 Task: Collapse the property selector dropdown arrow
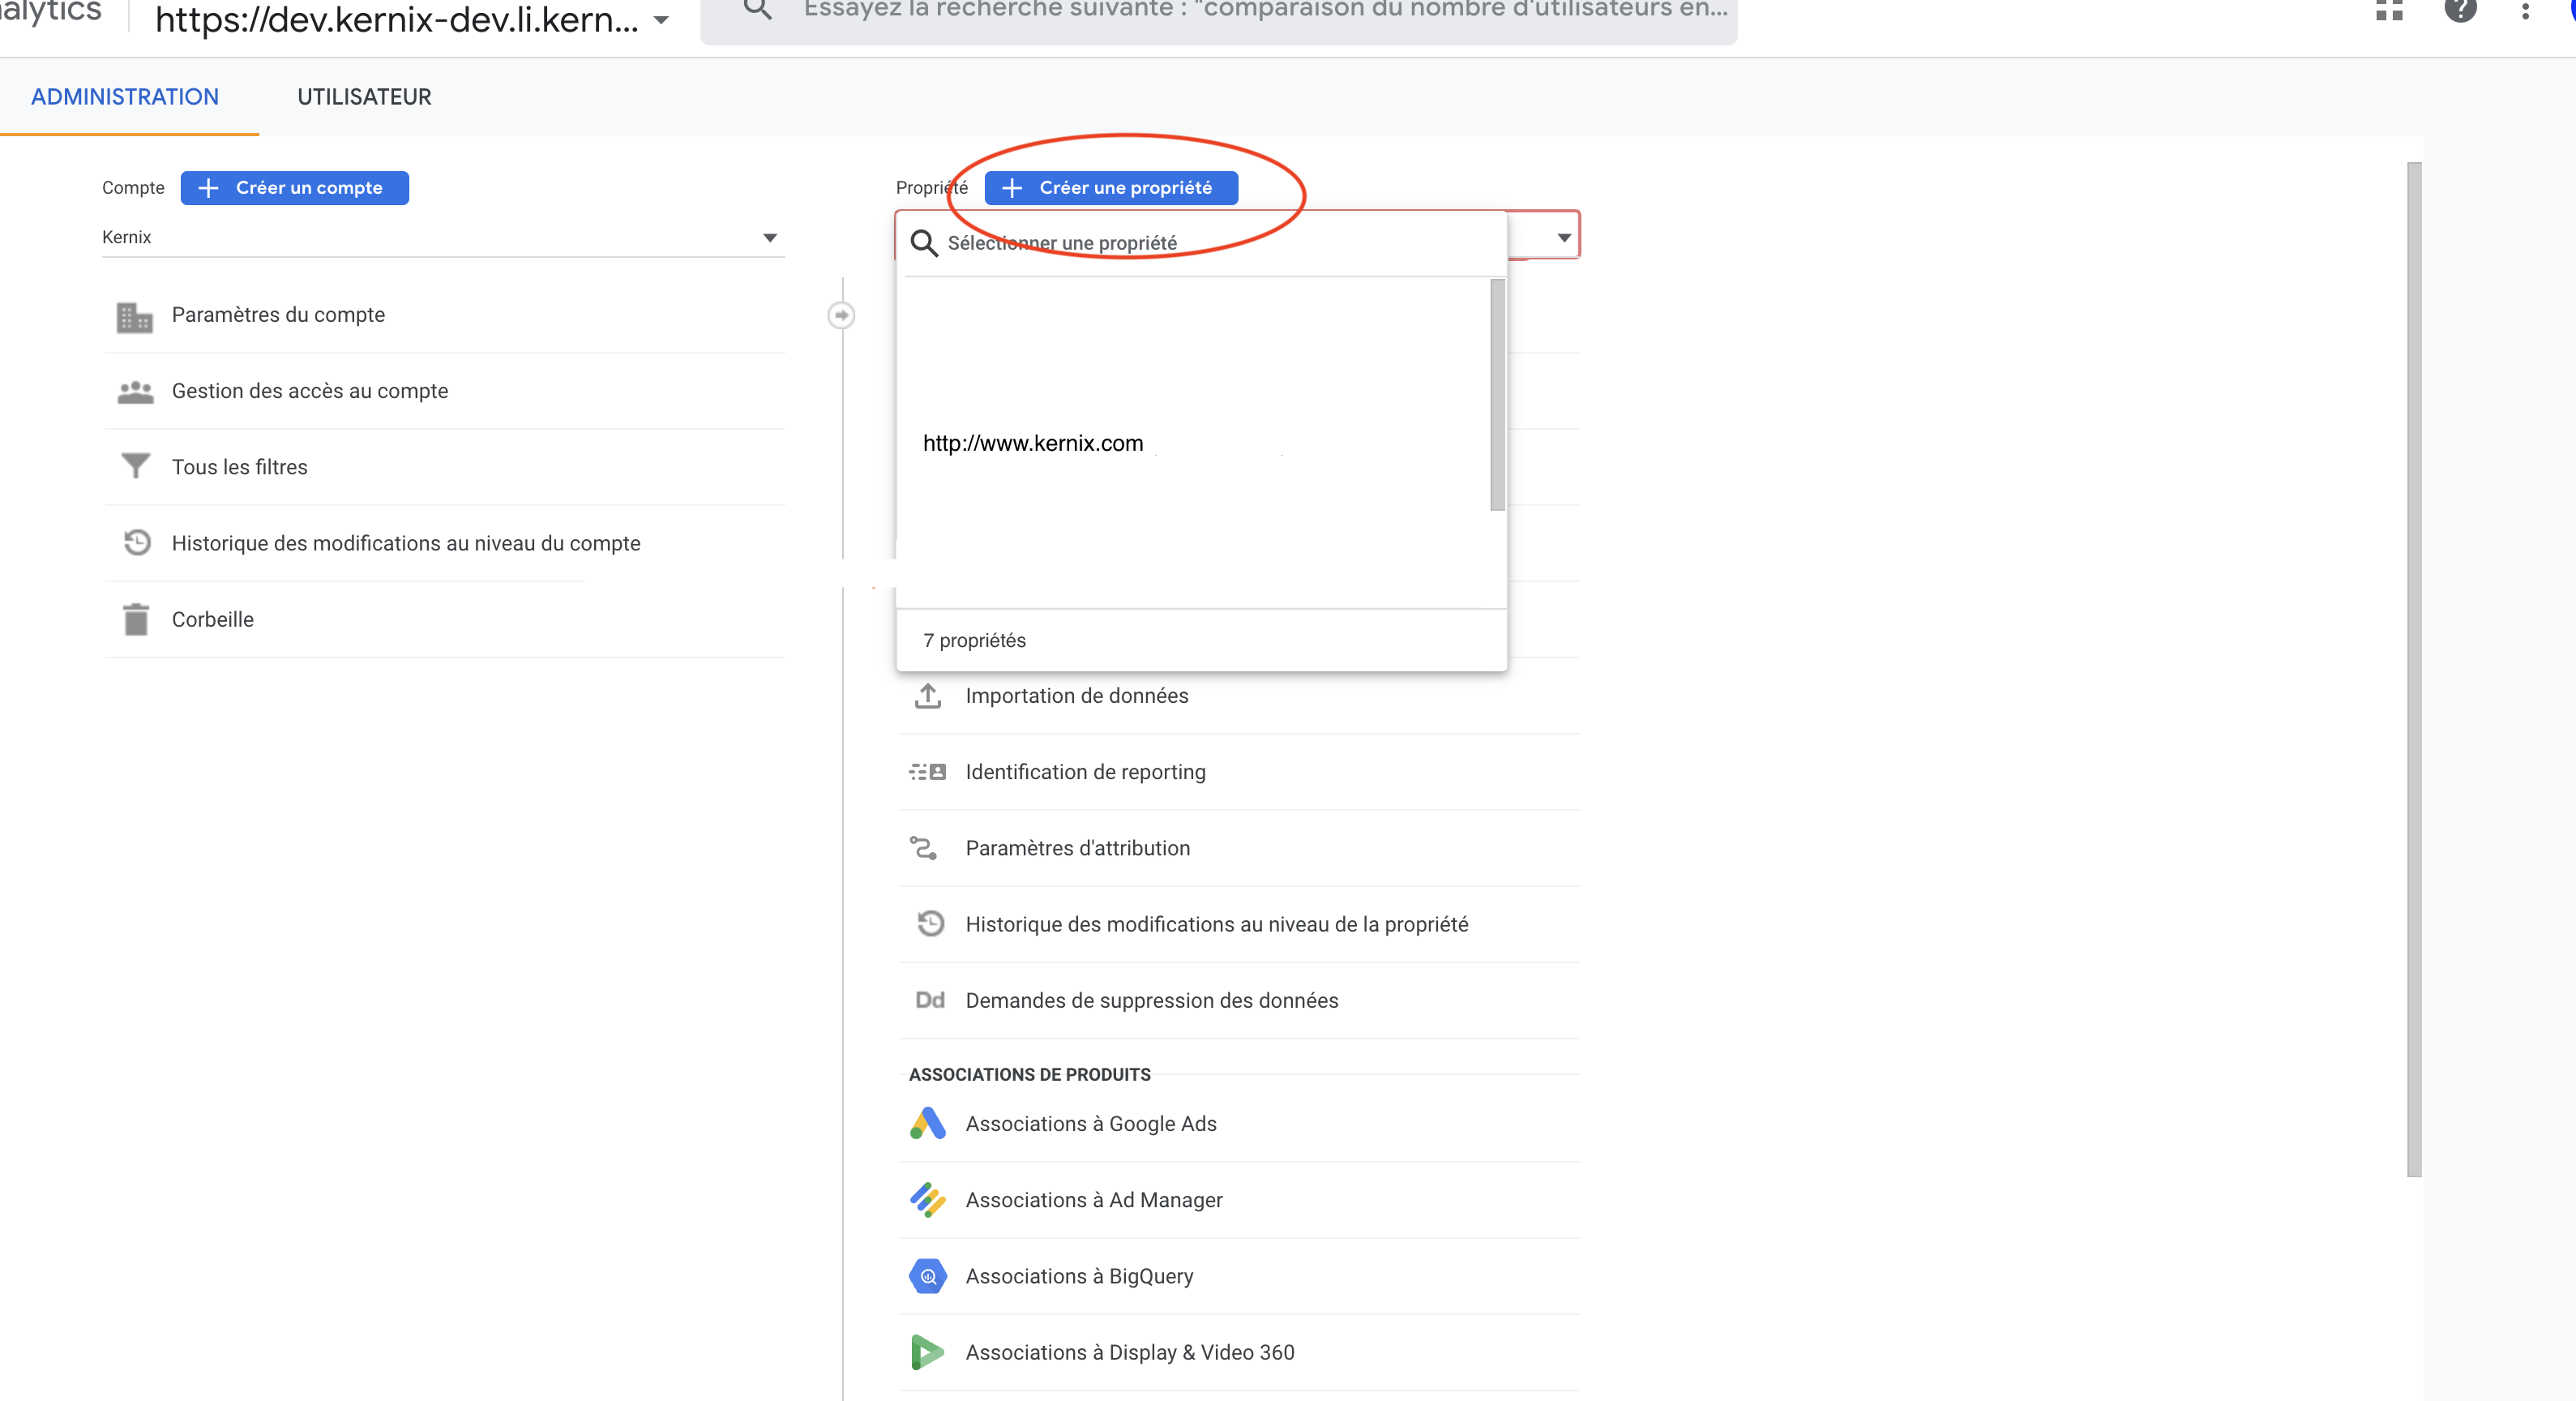(1564, 238)
